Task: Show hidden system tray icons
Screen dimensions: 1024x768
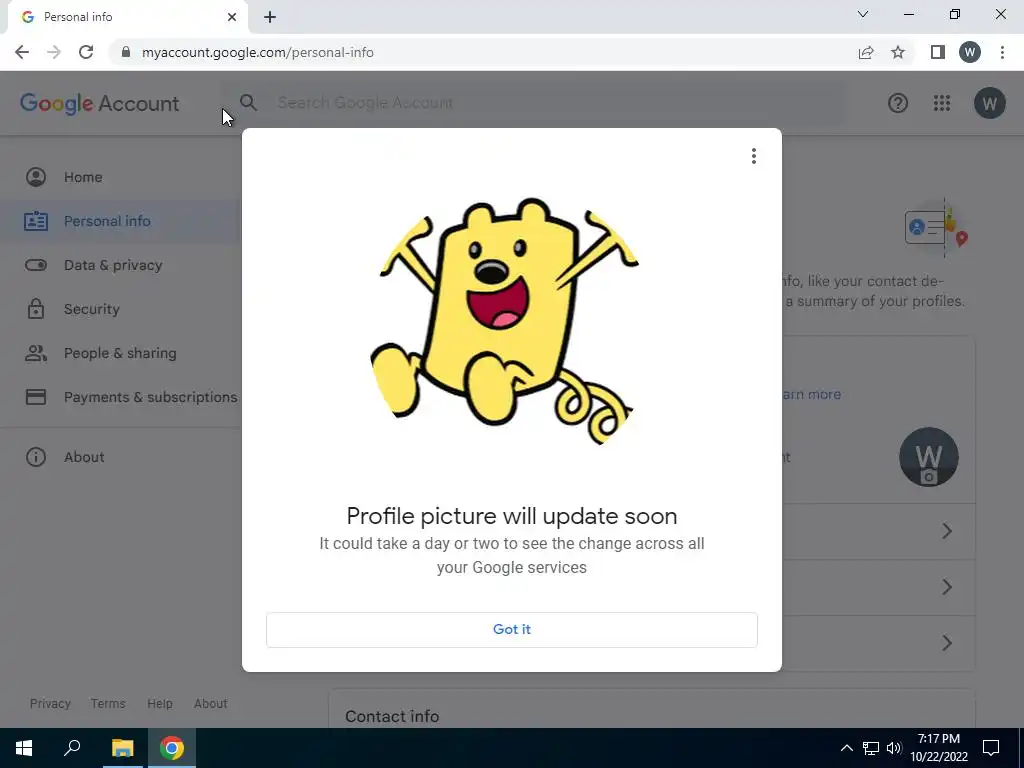Action: (x=846, y=748)
